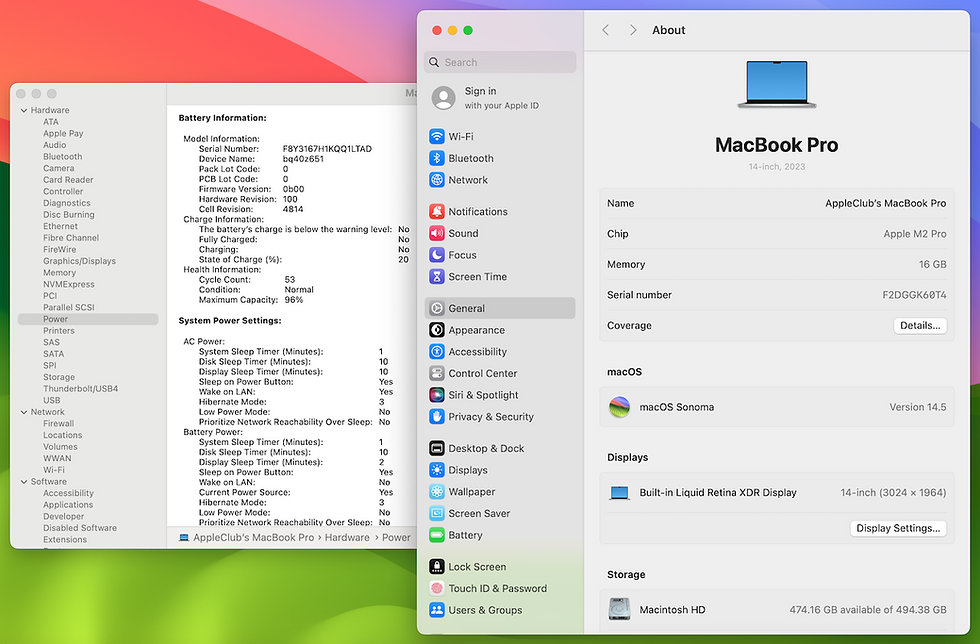Click the Focus moon icon
980x644 pixels.
coord(437,255)
